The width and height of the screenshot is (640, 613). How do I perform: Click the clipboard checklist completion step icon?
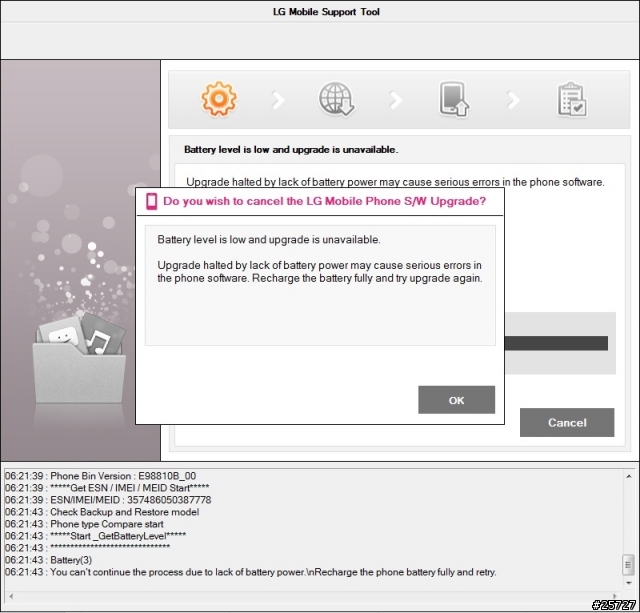coord(572,100)
